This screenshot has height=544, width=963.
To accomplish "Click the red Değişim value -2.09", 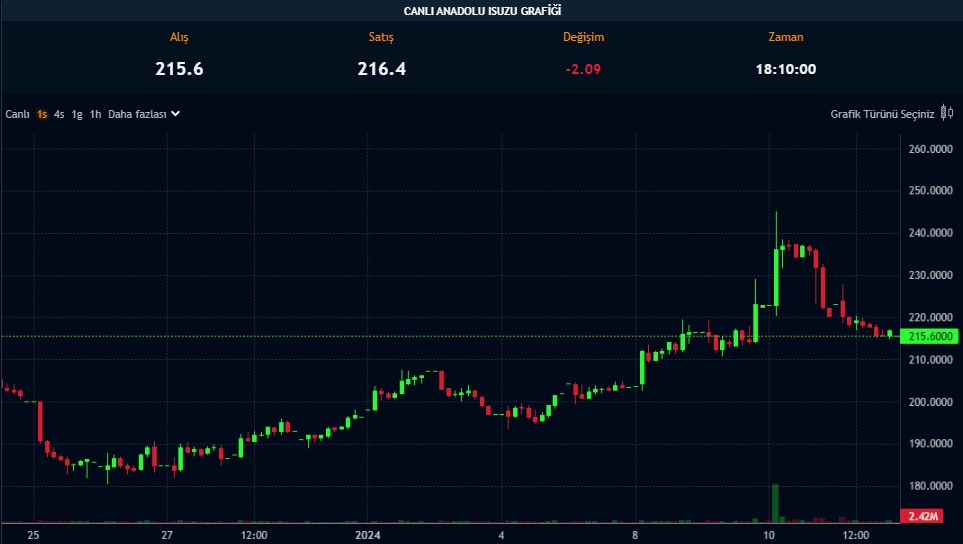I will (583, 69).
